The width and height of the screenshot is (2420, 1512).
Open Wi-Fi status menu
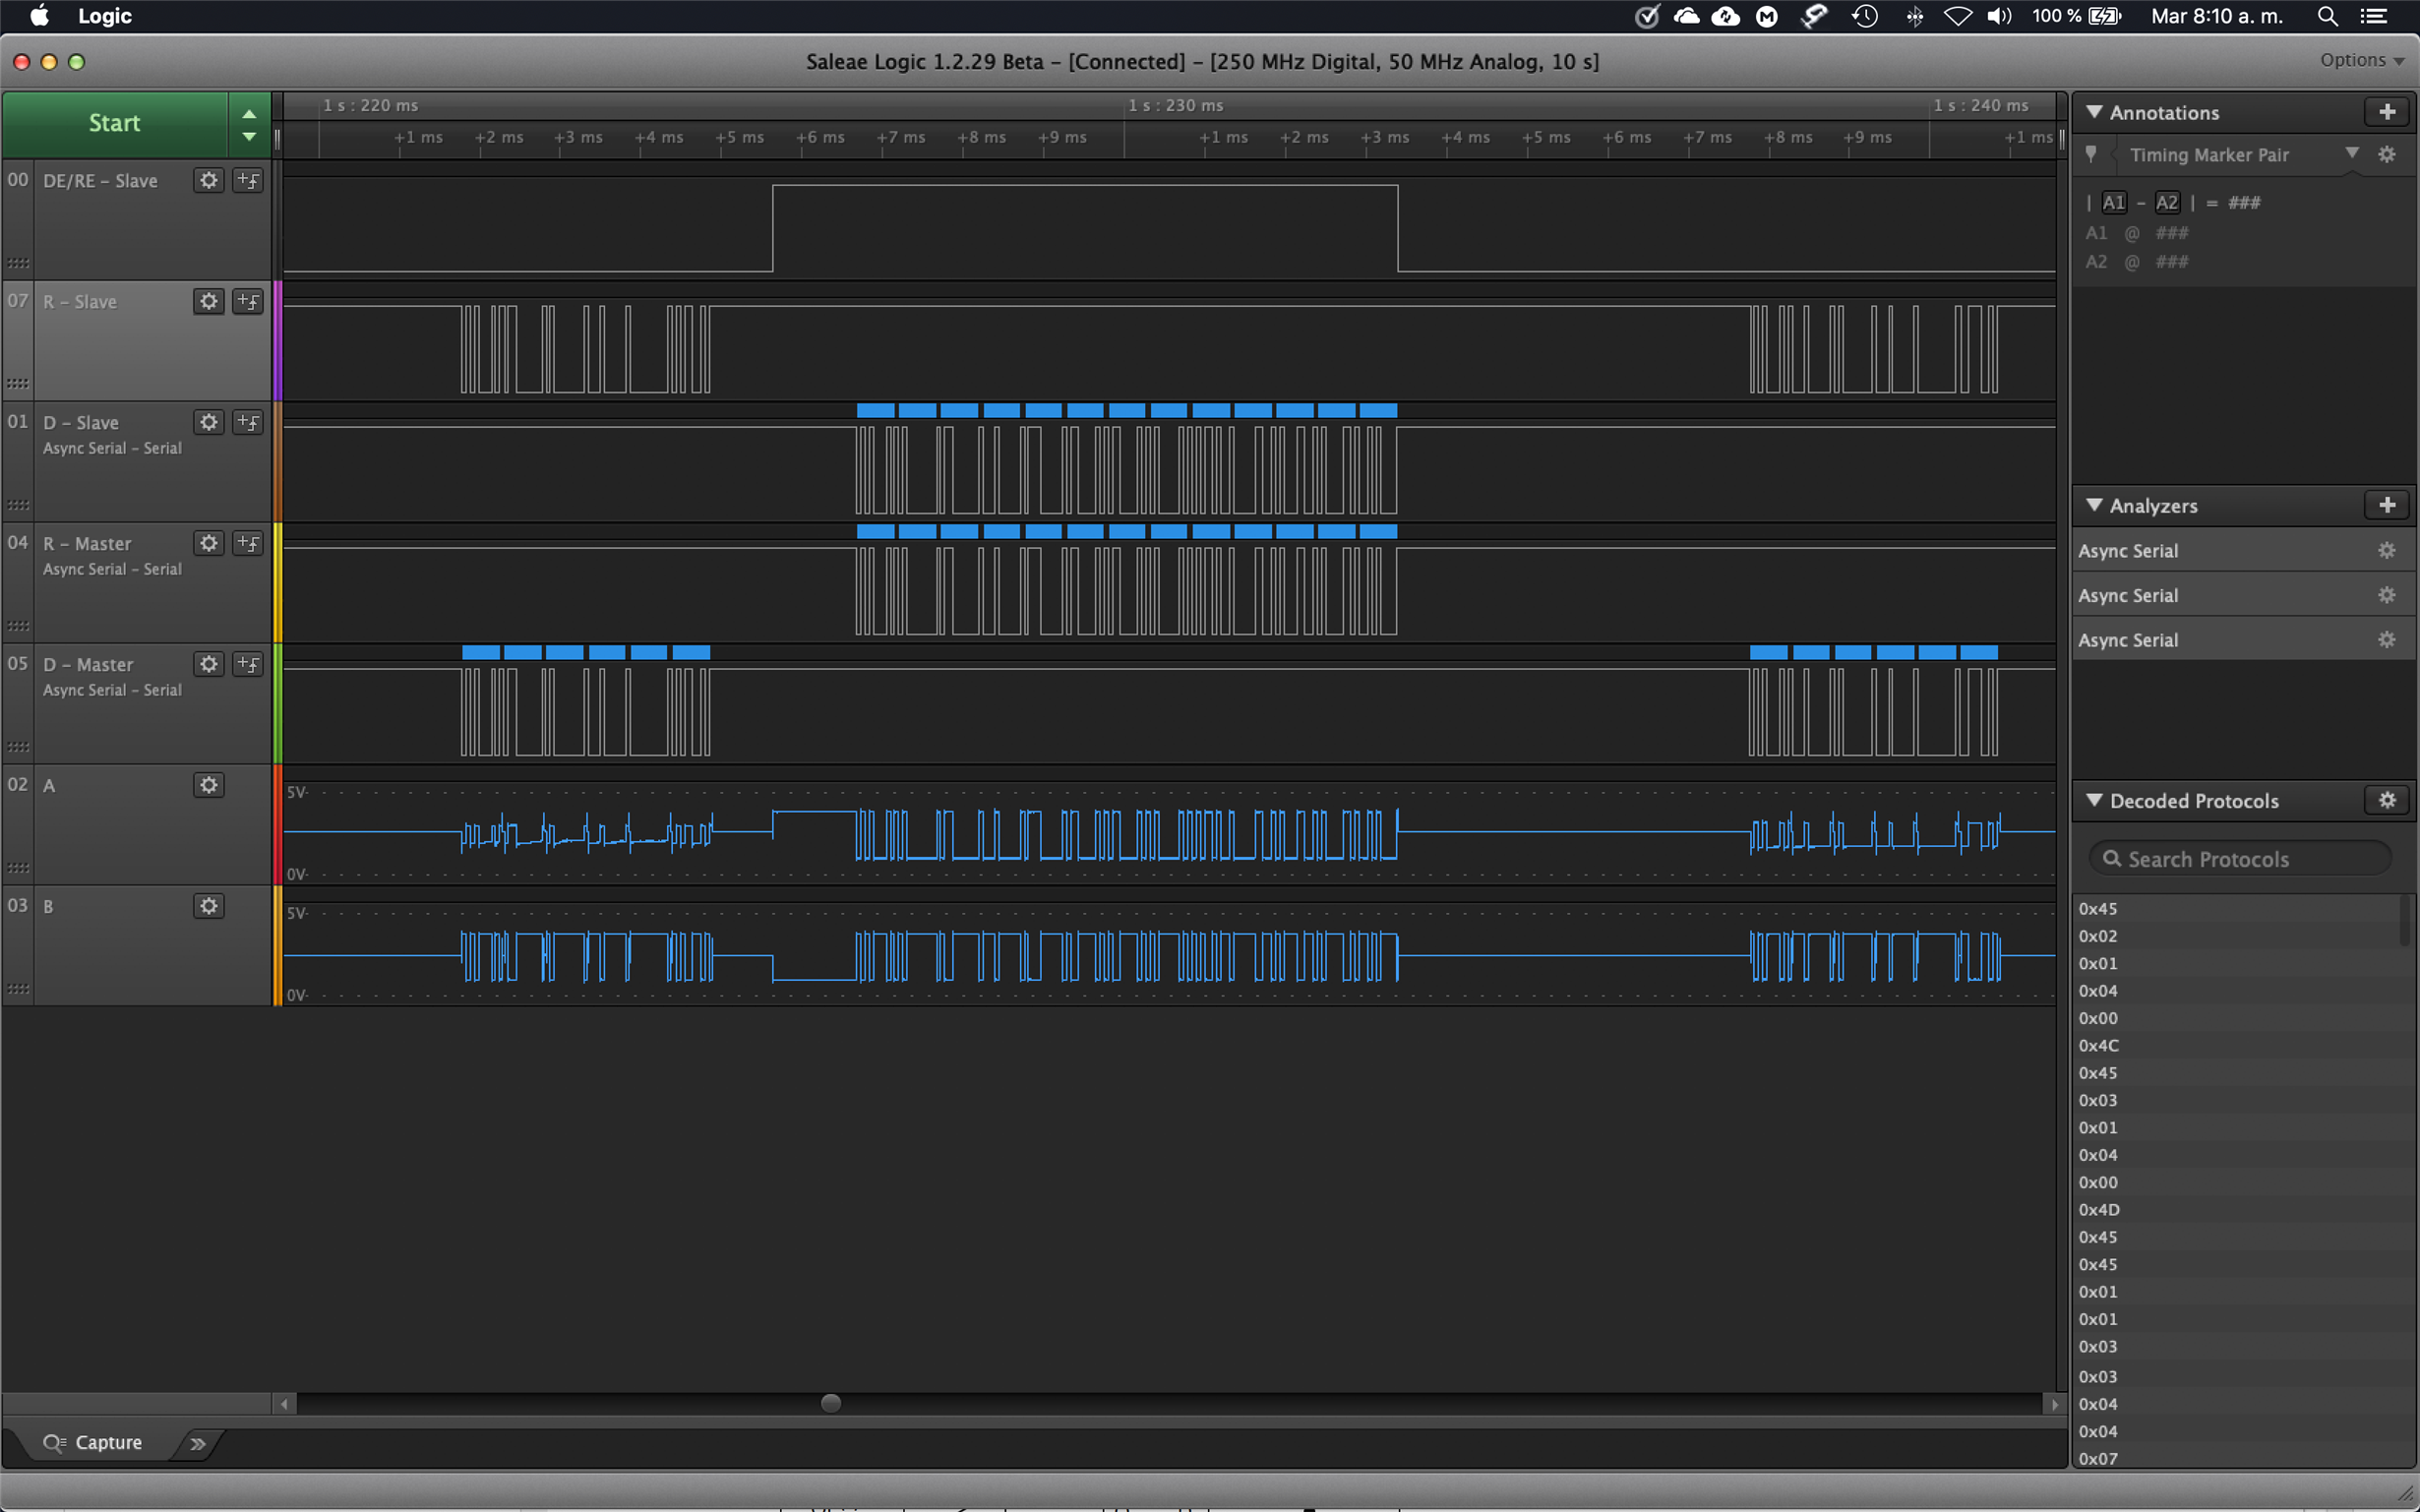1957,16
